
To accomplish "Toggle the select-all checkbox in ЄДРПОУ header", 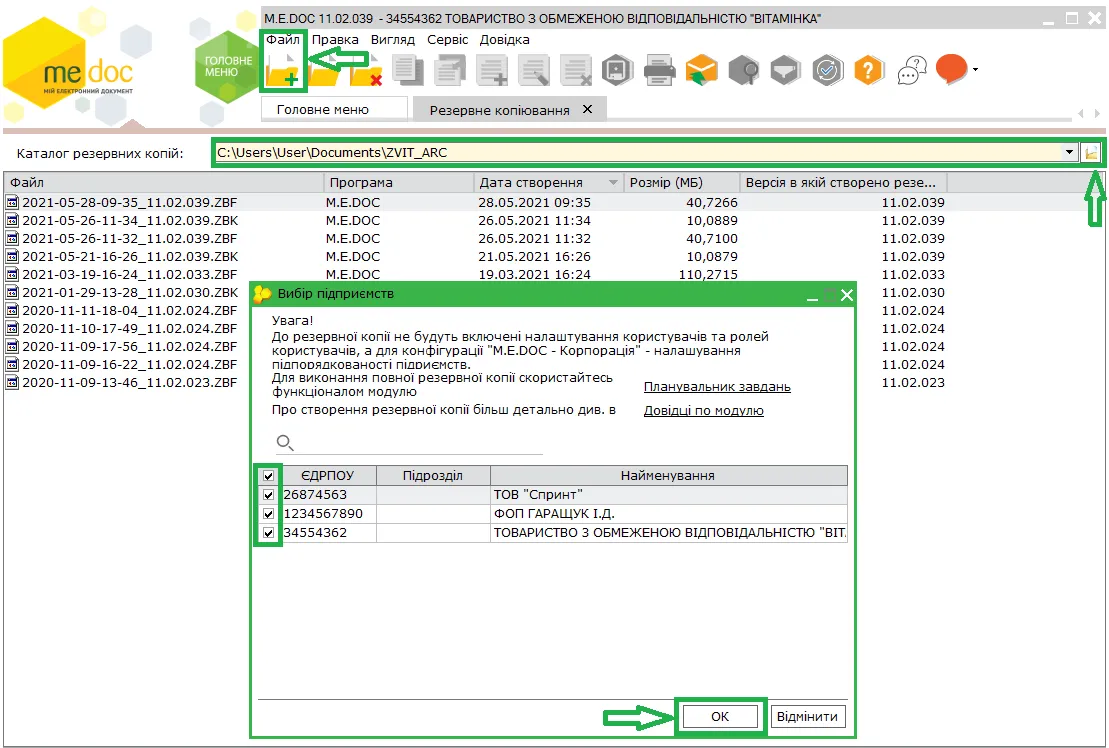I will (268, 476).
